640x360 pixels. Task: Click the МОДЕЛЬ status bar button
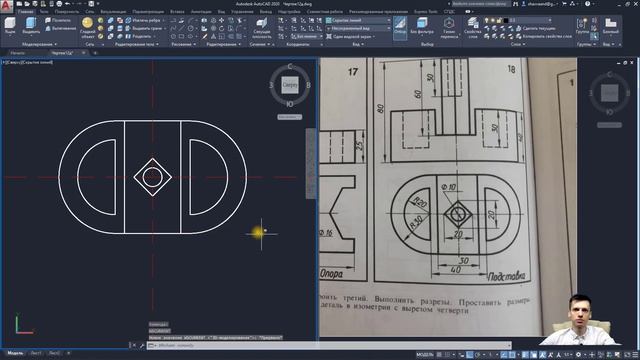(x=424, y=355)
